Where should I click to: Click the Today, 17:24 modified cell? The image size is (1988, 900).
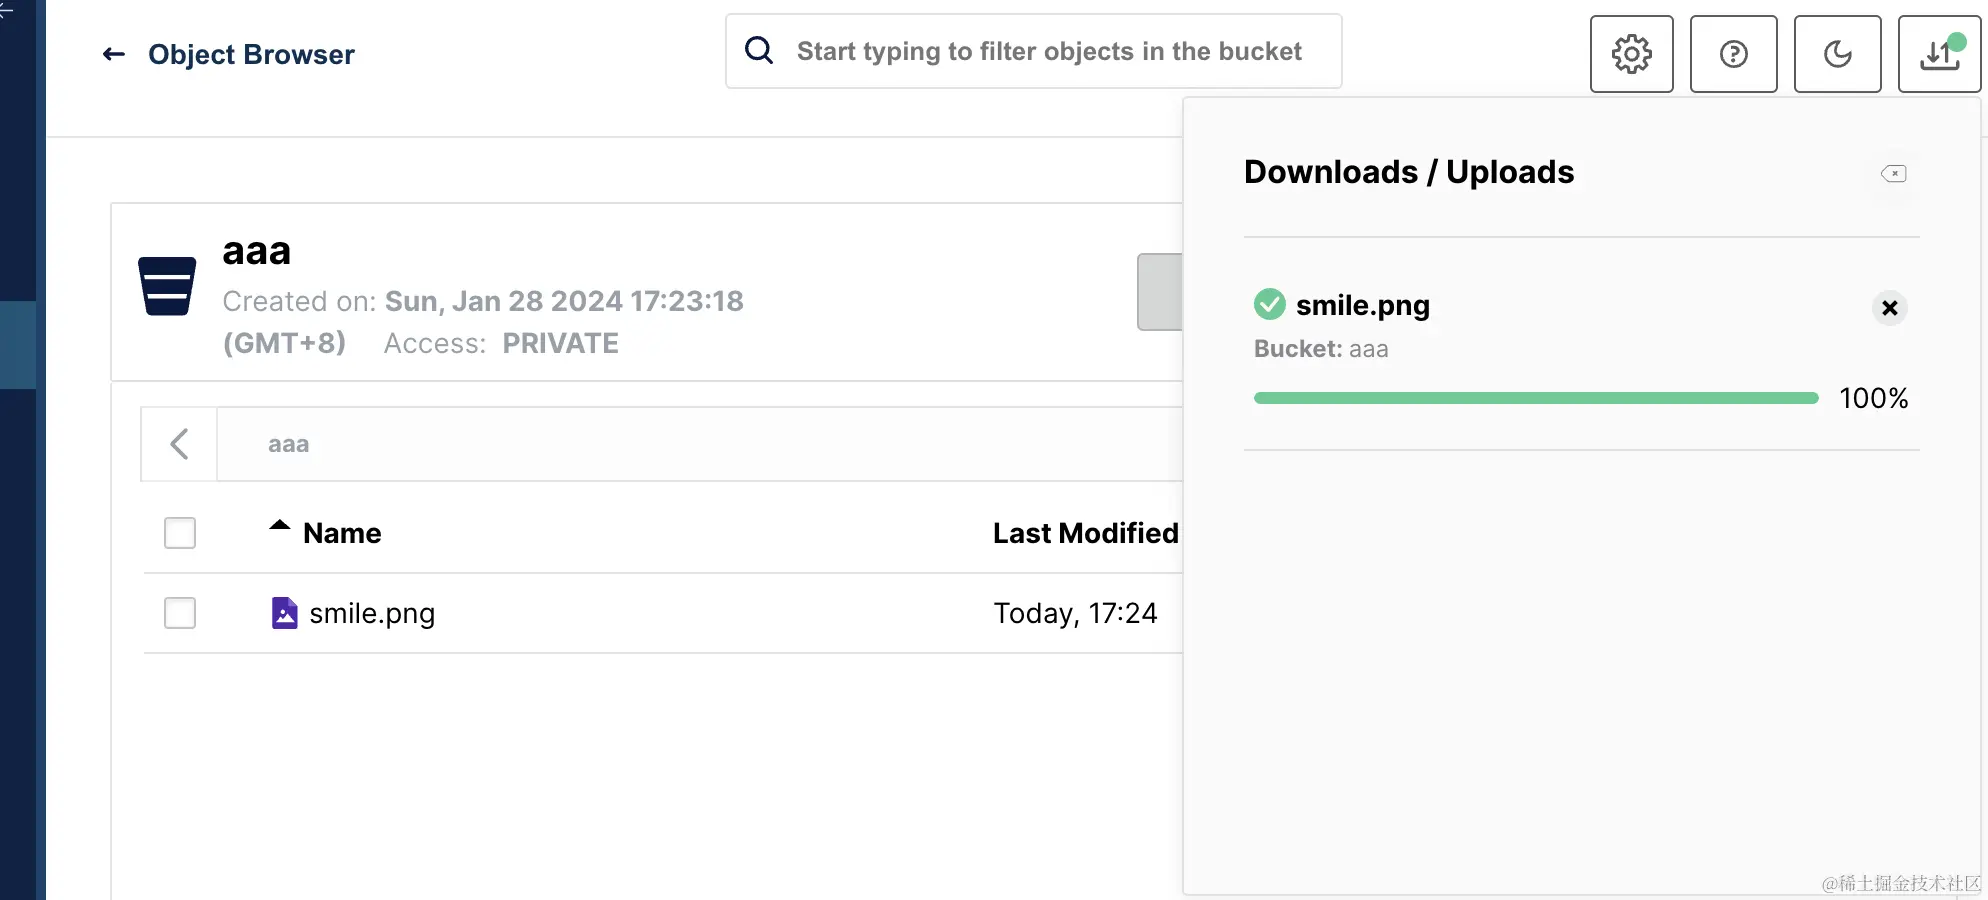[1075, 613]
